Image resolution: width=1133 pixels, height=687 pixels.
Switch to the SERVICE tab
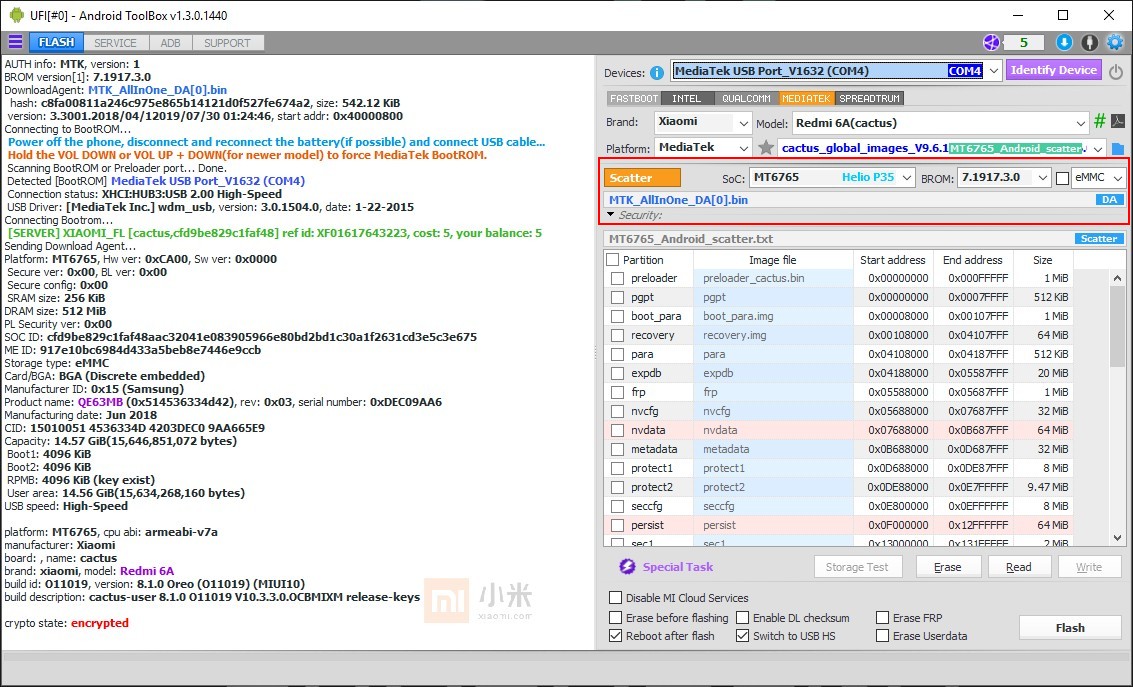(x=115, y=43)
